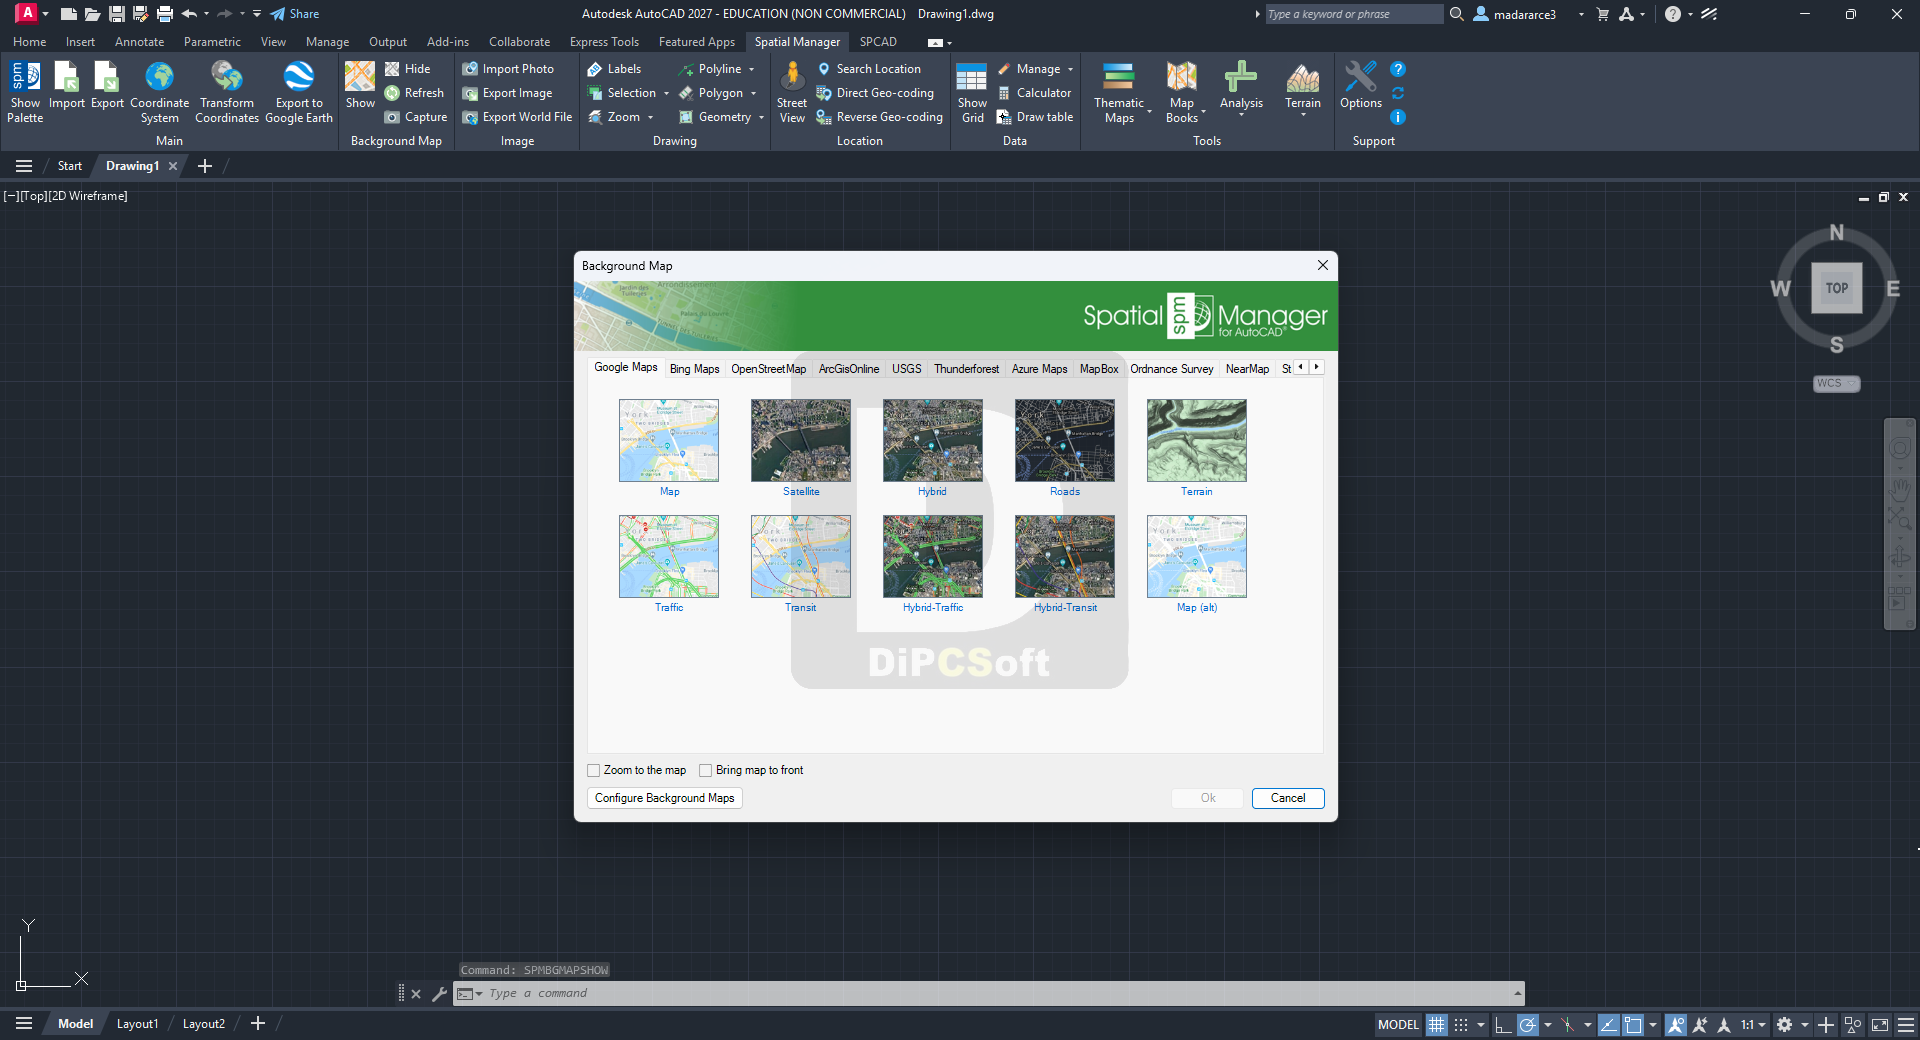Click Import Photo

pyautogui.click(x=508, y=69)
